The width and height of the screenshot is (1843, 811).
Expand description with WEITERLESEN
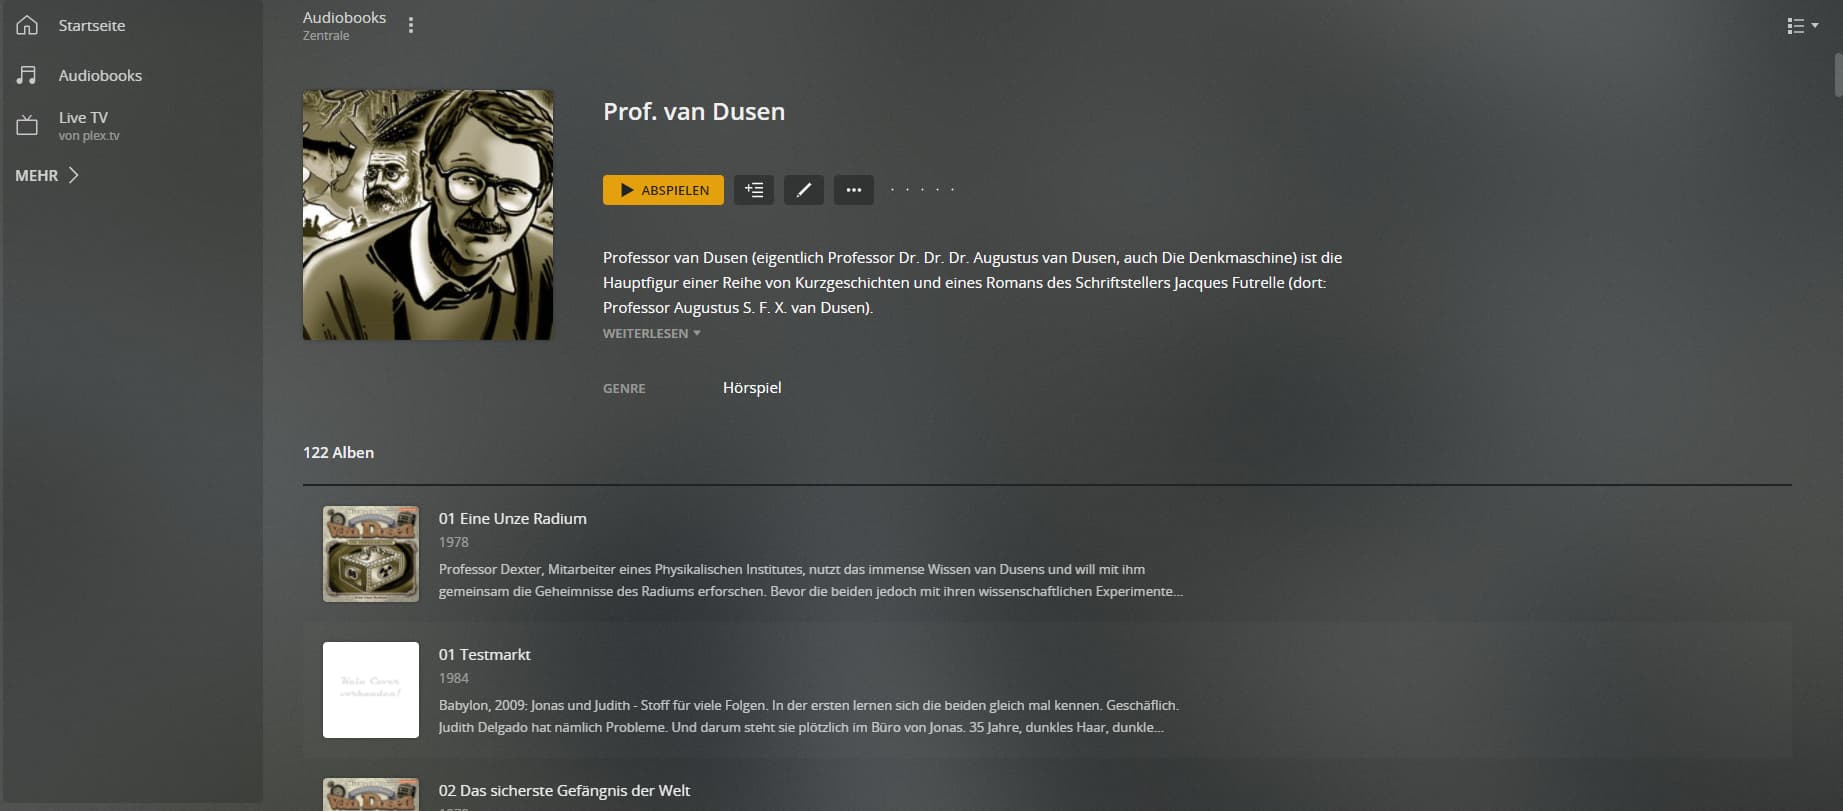tap(651, 333)
